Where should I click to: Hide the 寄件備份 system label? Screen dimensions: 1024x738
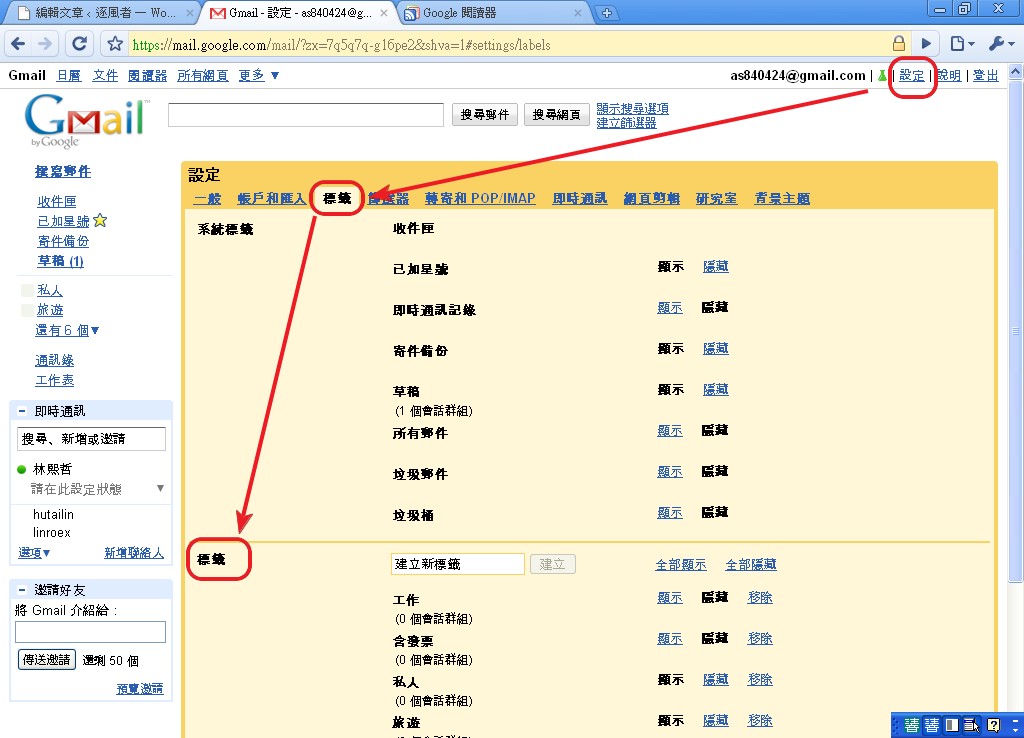[x=716, y=349]
